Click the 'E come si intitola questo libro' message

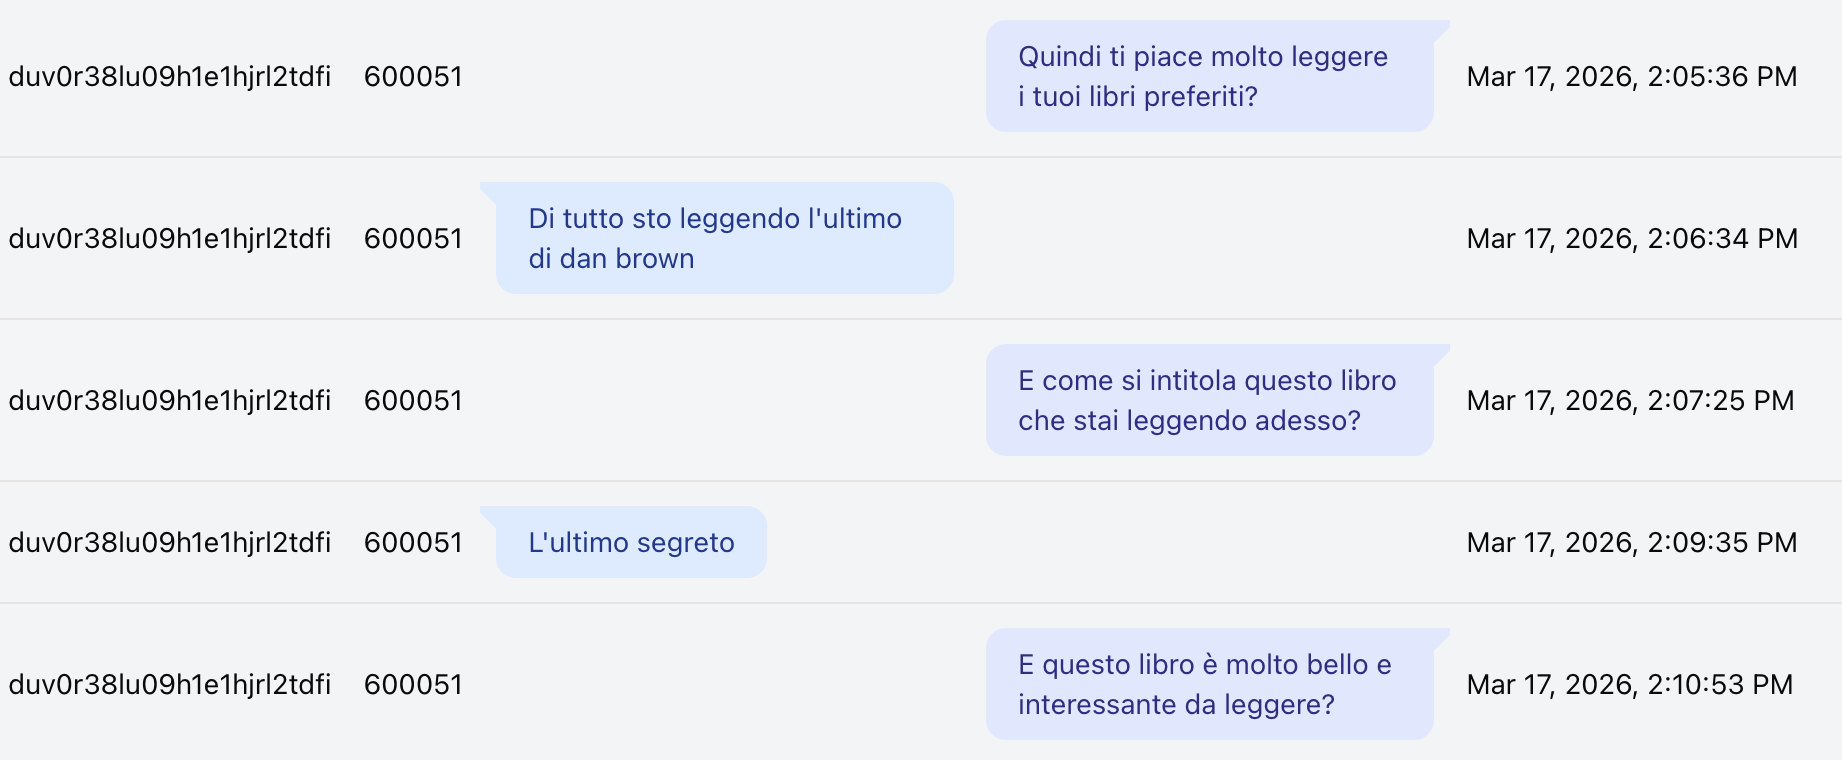[x=1210, y=400]
